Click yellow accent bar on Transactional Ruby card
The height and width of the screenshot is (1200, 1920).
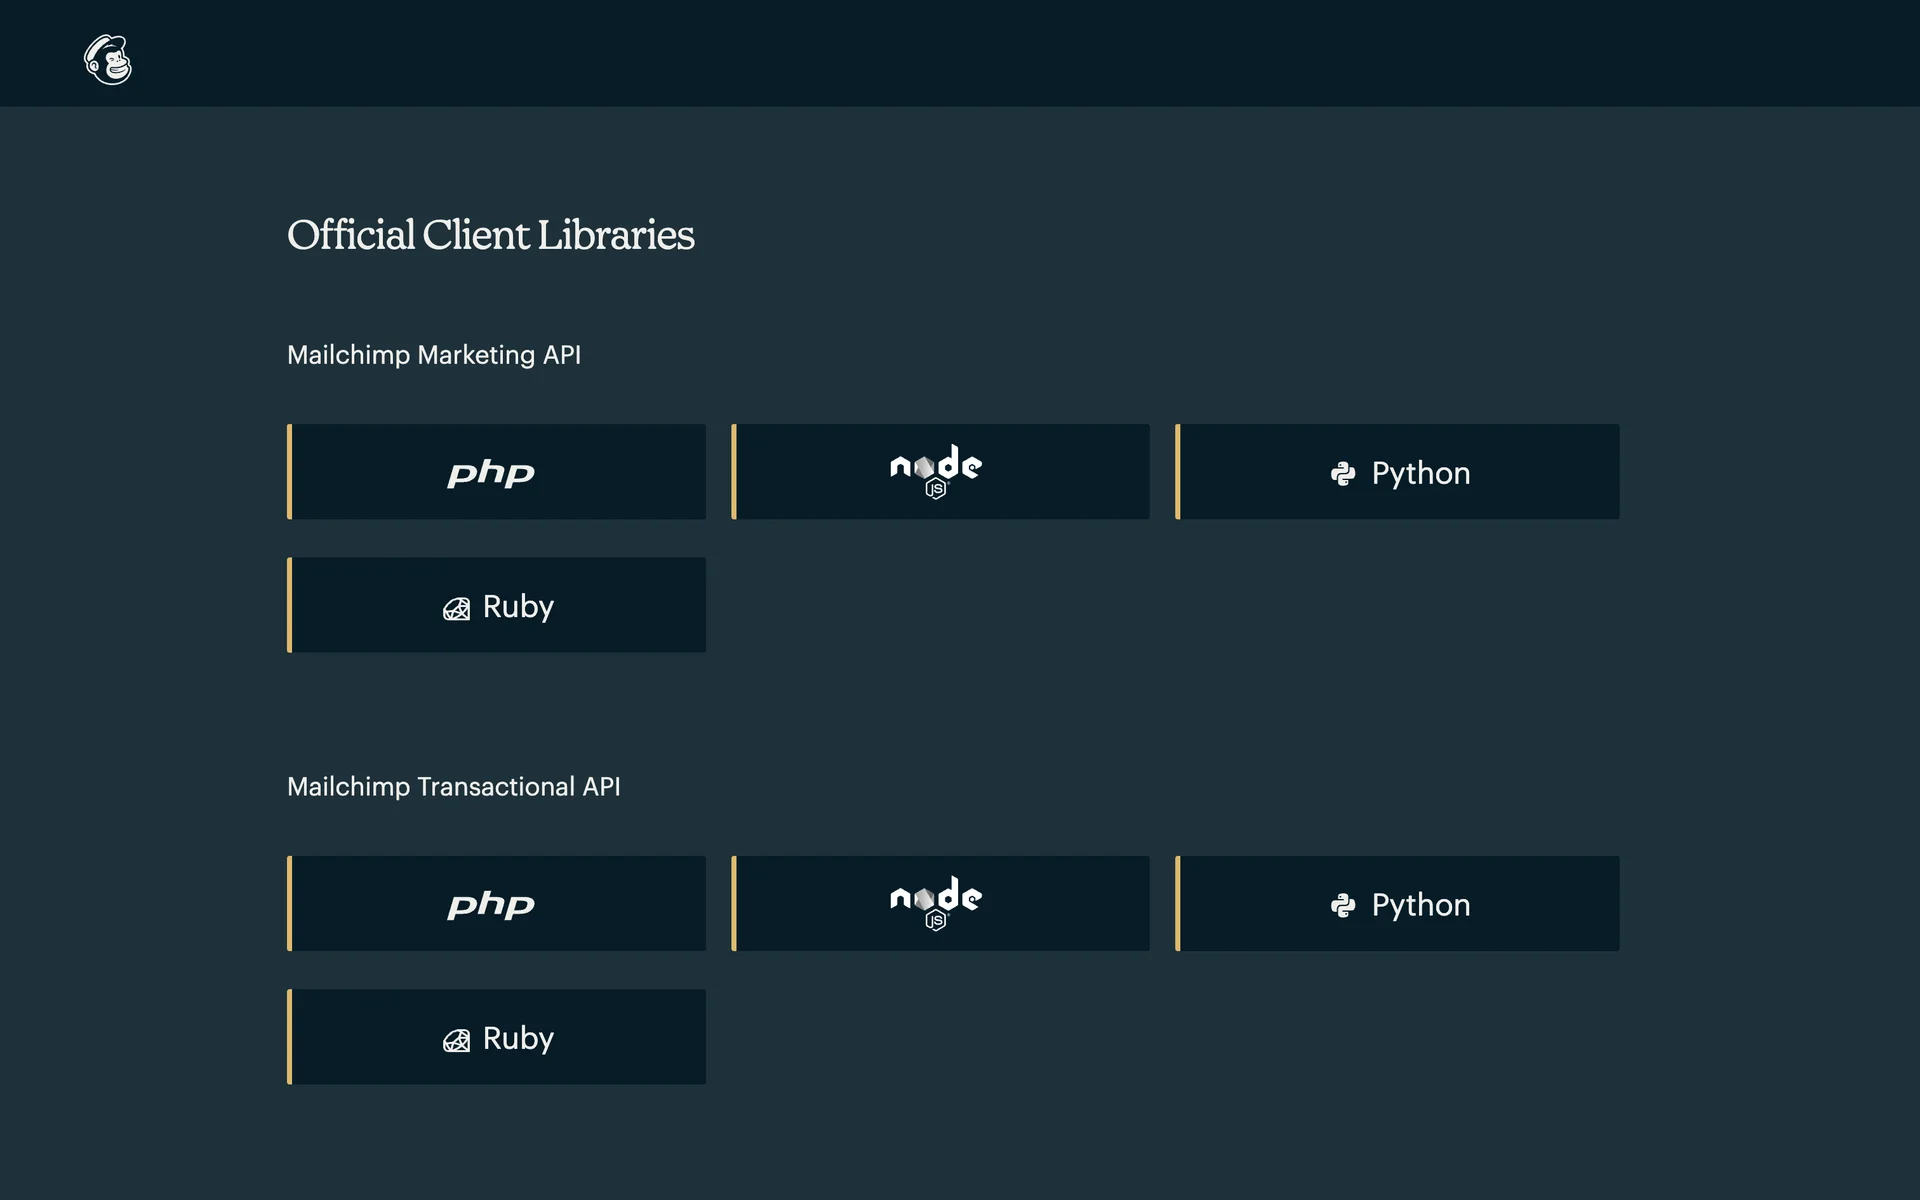tap(290, 1037)
